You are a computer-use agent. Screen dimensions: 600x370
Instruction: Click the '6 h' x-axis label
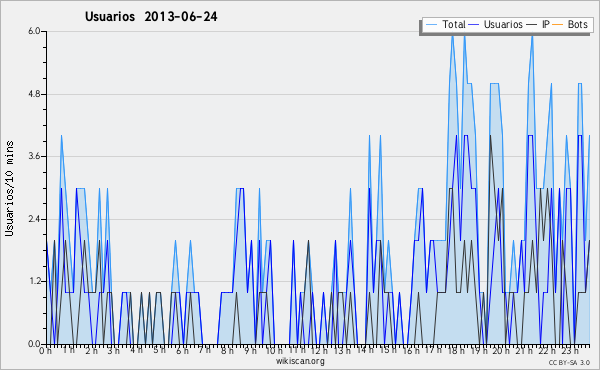183,350
